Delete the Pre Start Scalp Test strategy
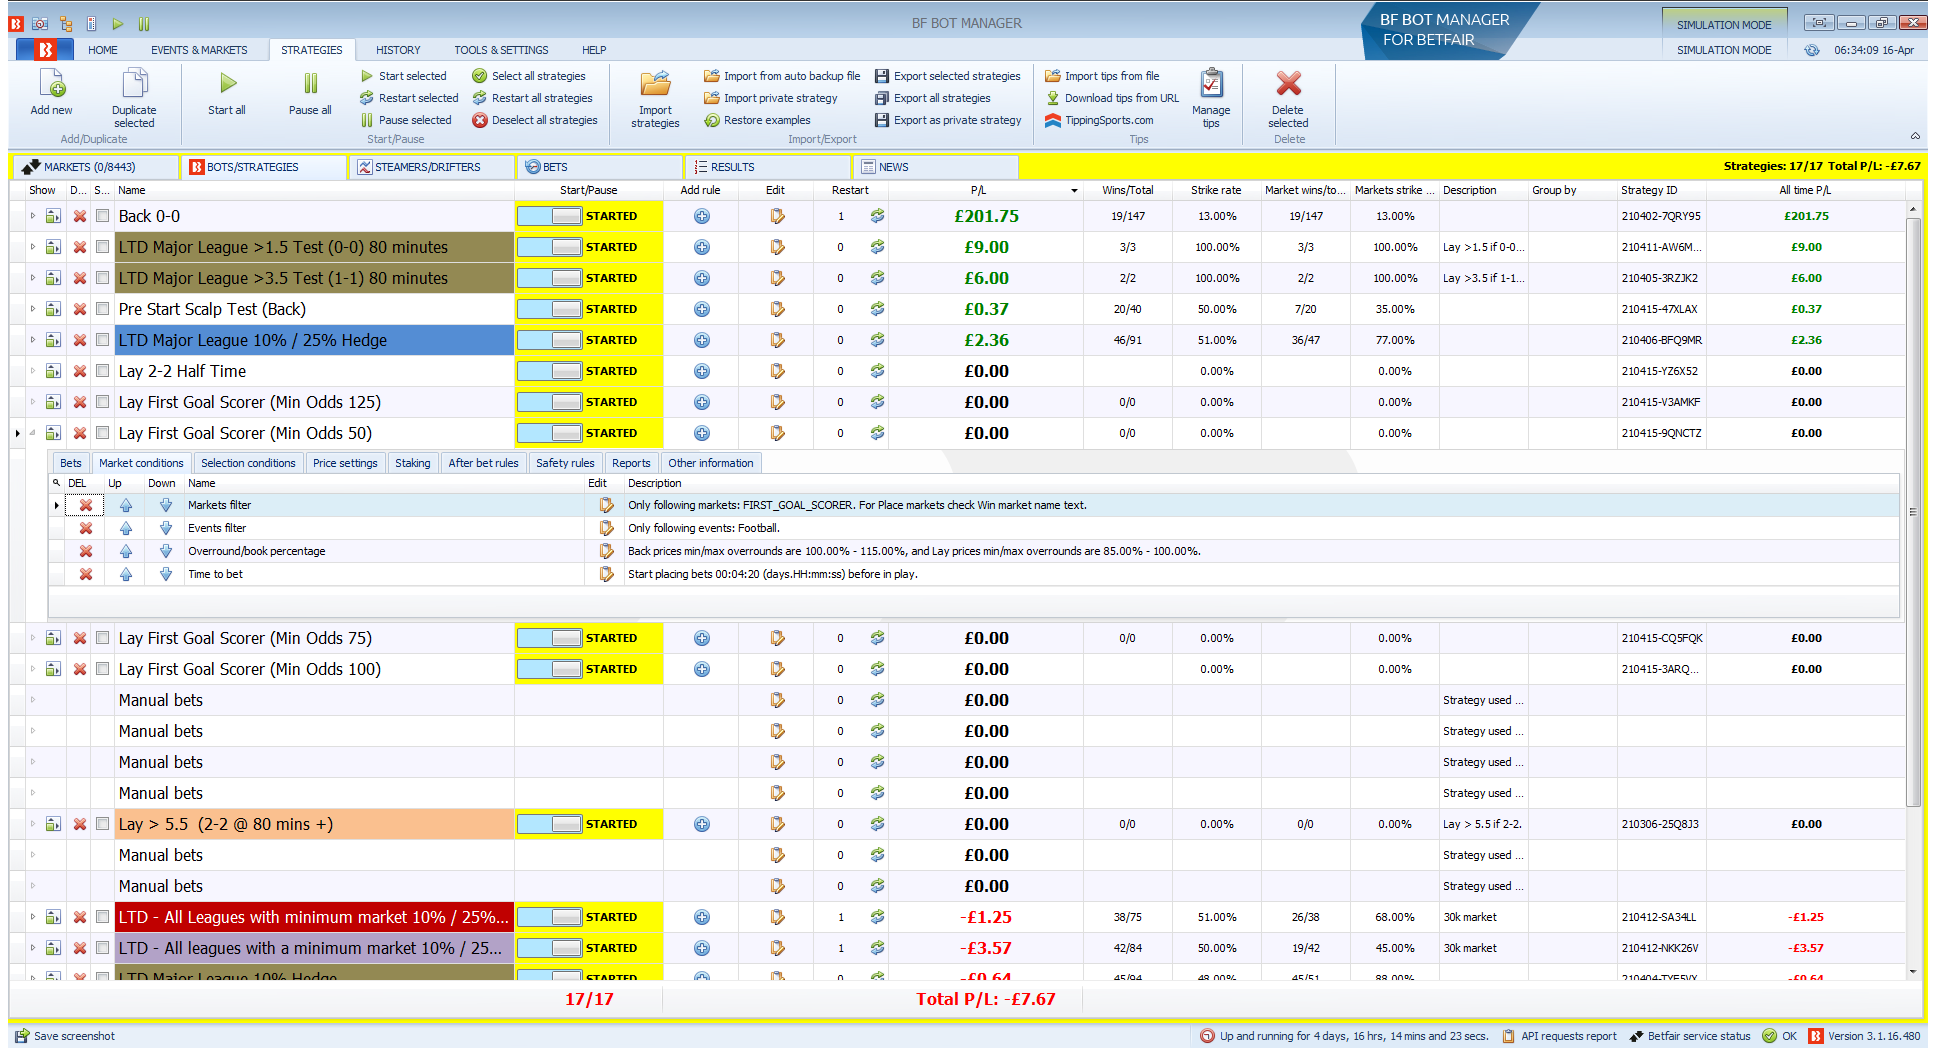This screenshot has width=1936, height=1056. tap(80, 309)
